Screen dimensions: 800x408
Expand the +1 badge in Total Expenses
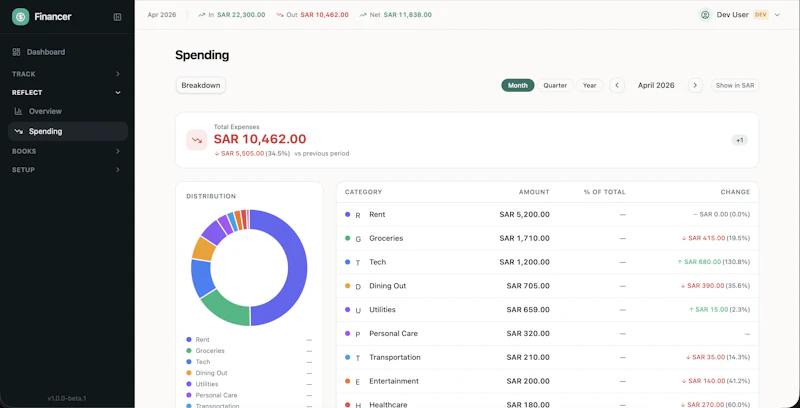[739, 140]
